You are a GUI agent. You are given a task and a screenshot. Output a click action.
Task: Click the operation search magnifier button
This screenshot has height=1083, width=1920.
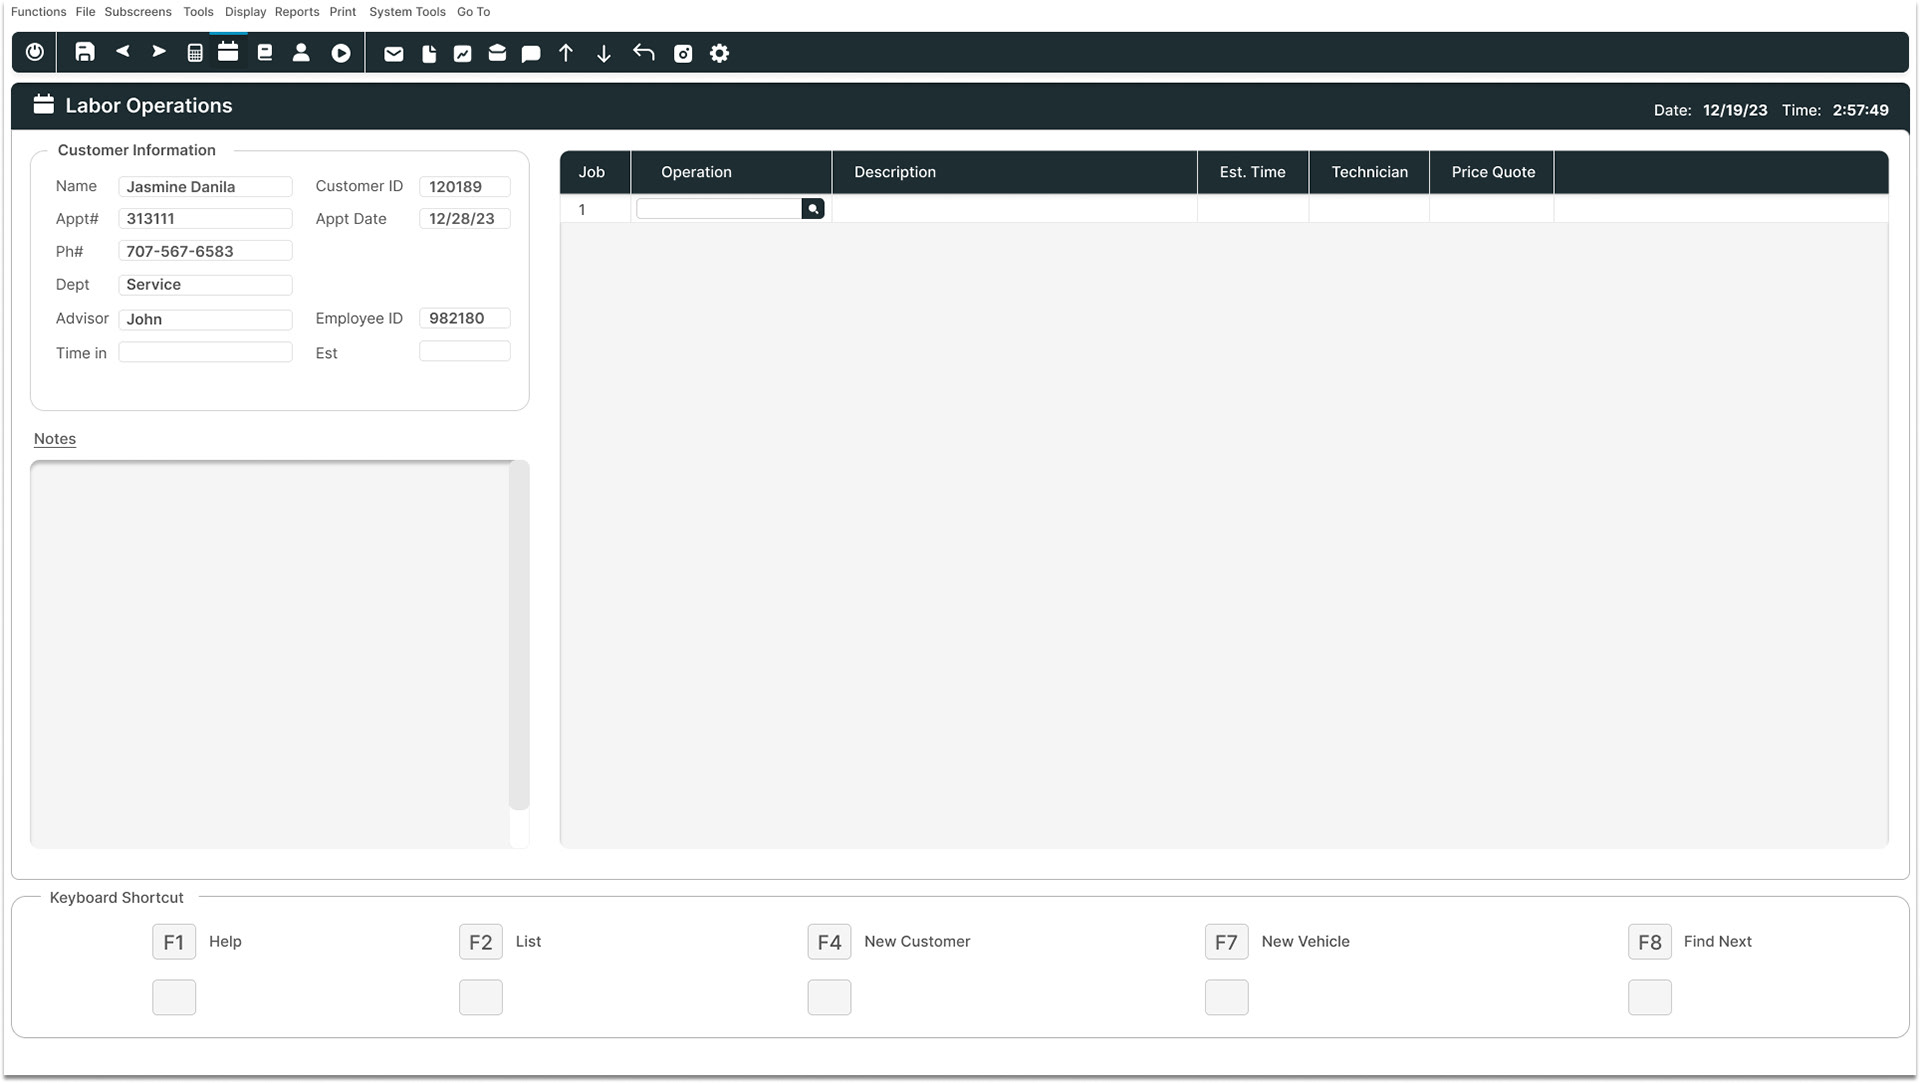pyautogui.click(x=813, y=209)
